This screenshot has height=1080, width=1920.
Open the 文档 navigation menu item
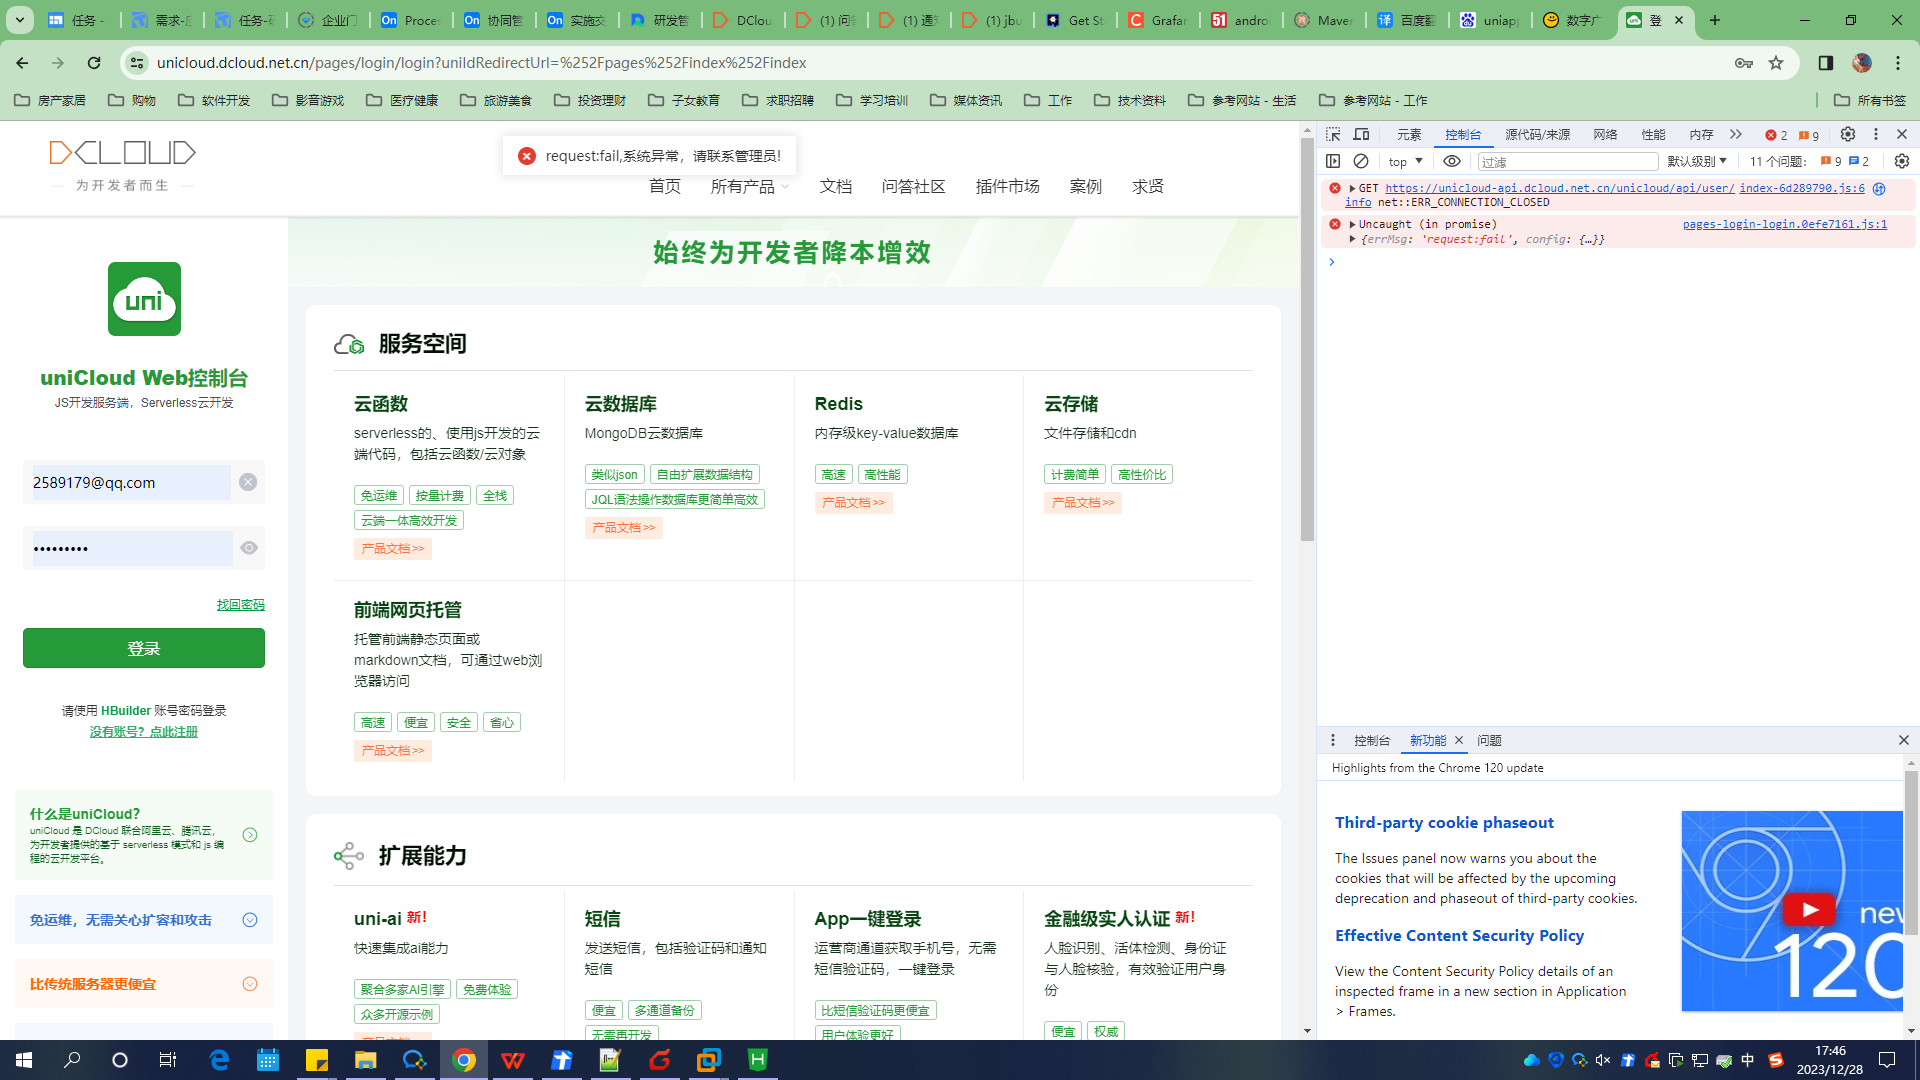point(835,186)
